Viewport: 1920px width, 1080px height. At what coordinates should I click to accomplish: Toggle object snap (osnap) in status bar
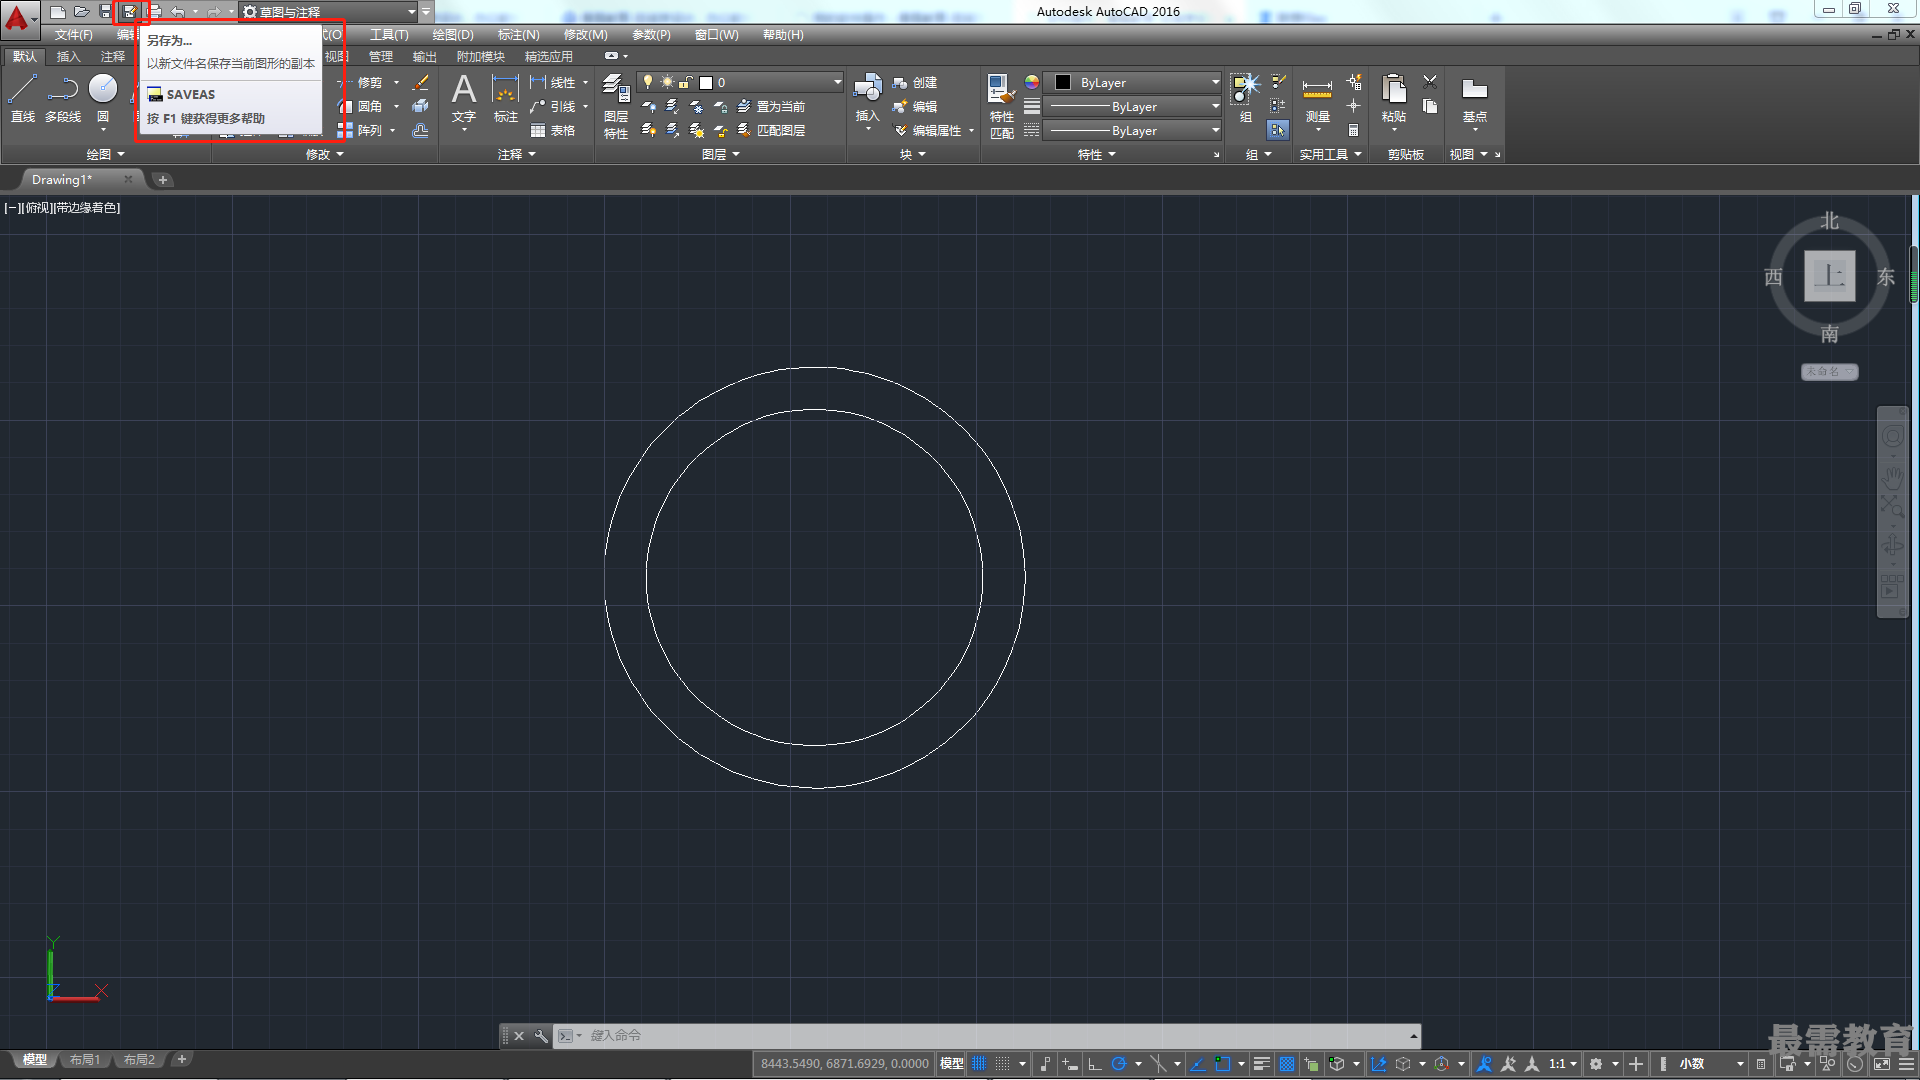[1222, 1064]
